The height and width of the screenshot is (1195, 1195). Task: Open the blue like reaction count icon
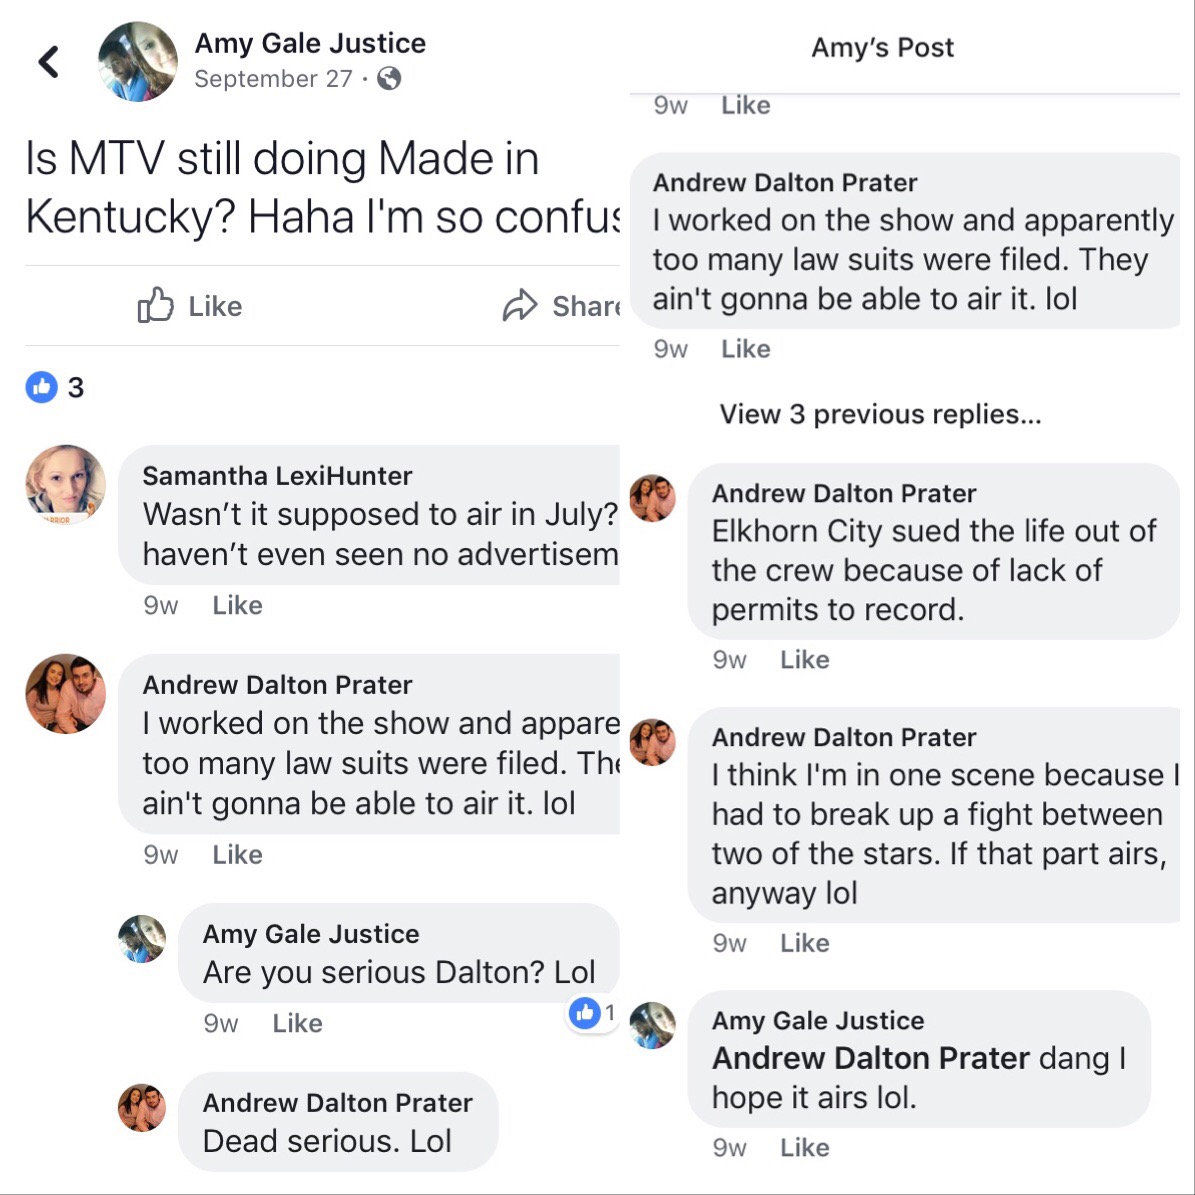(42, 387)
